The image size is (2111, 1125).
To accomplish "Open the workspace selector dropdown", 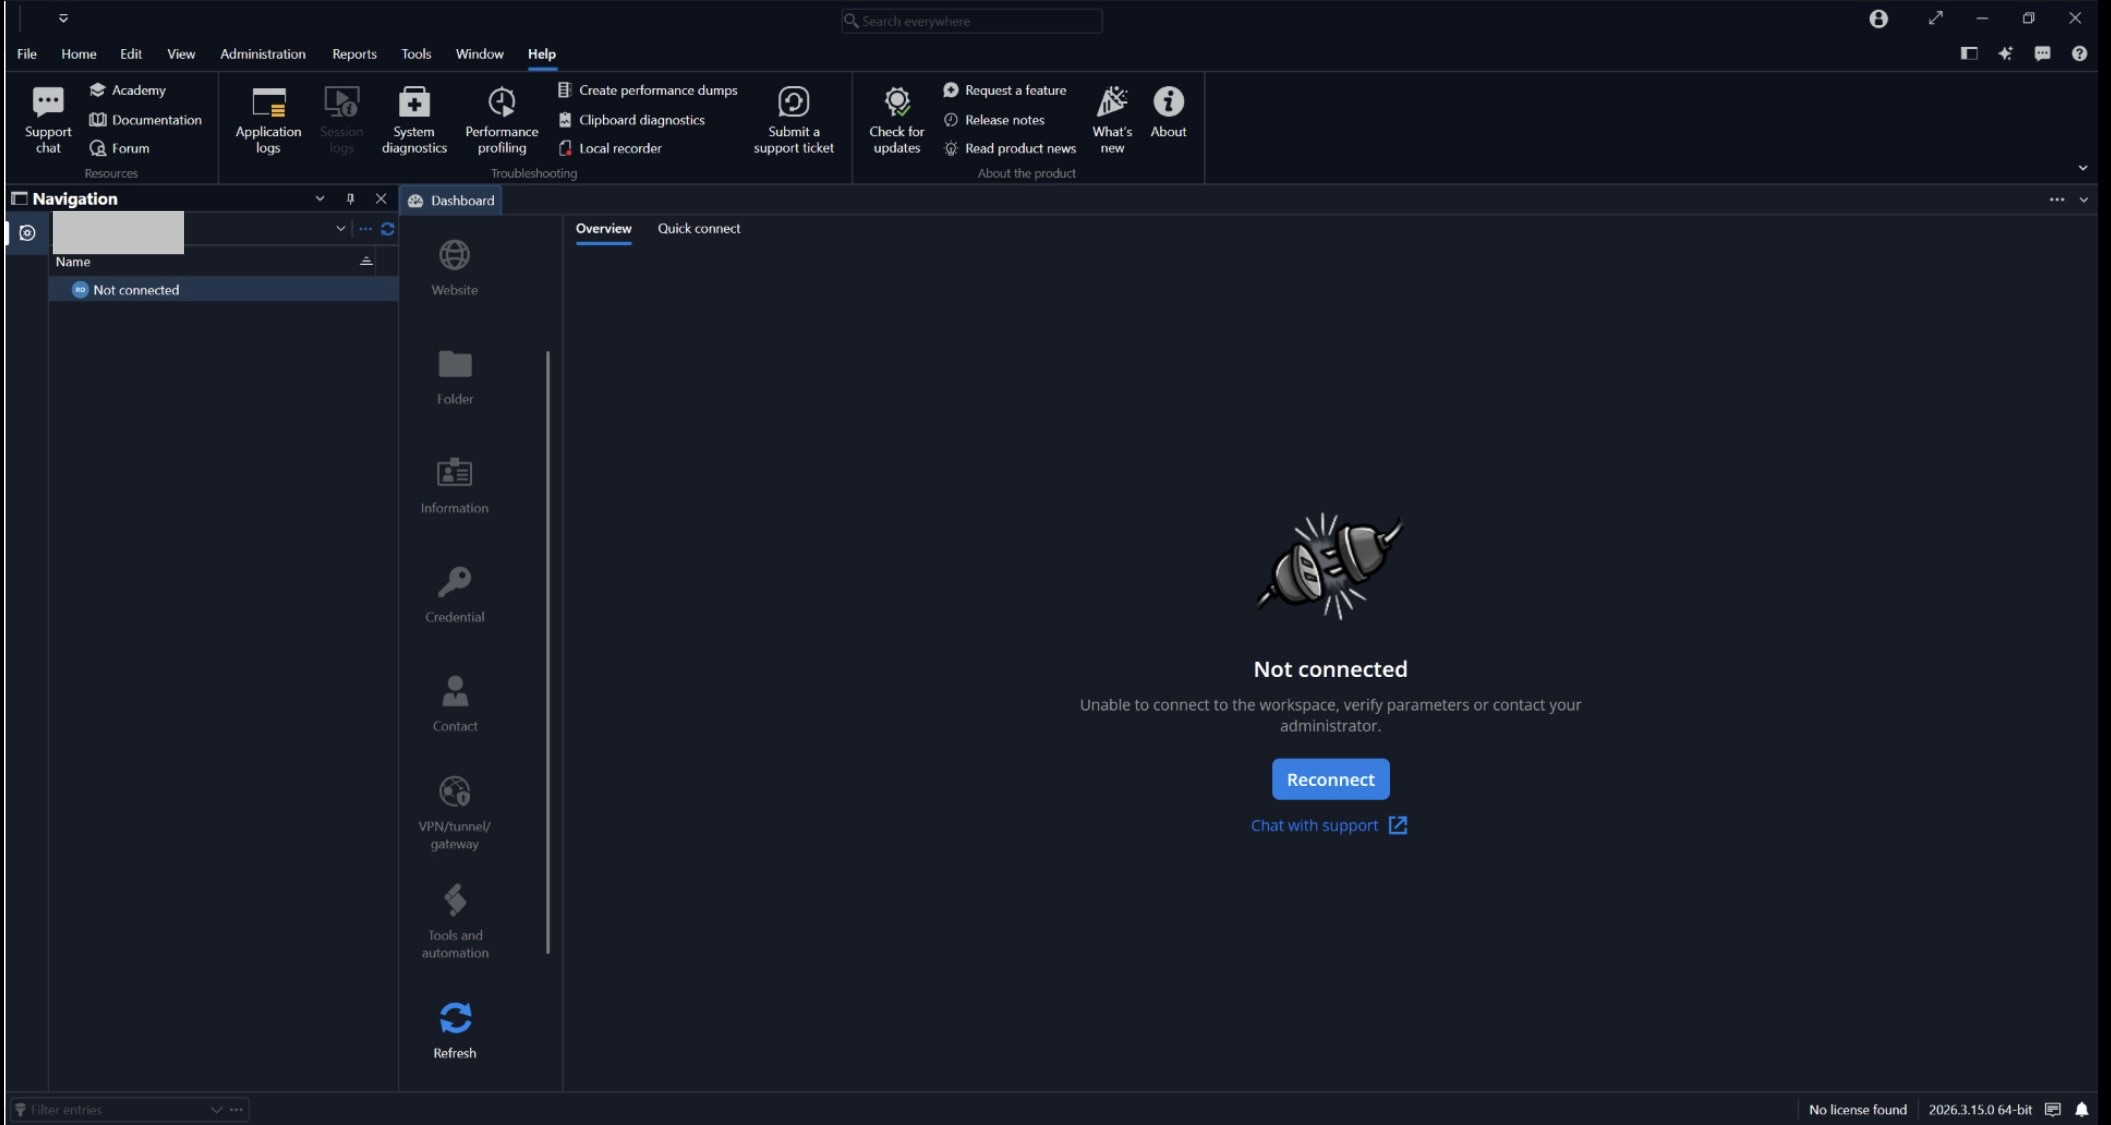I will [341, 229].
